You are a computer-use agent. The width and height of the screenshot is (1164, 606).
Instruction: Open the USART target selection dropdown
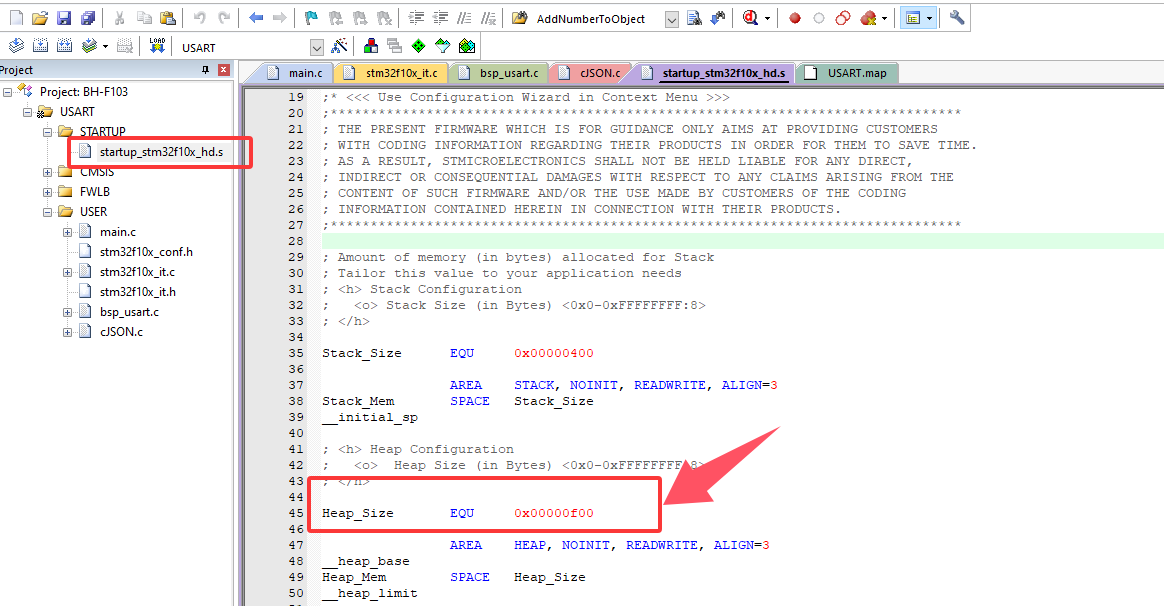pyautogui.click(x=317, y=46)
